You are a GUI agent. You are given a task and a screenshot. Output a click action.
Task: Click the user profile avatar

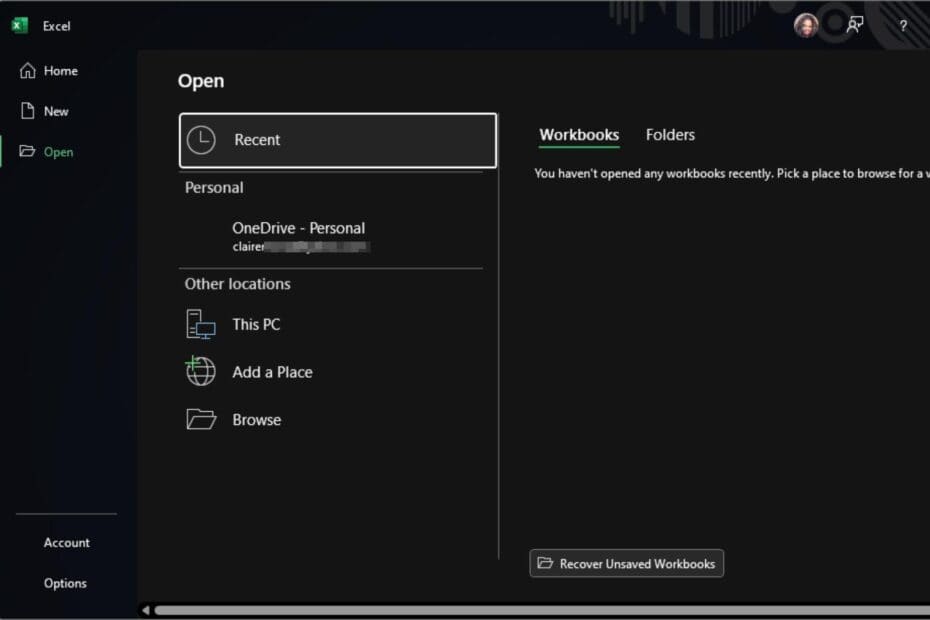click(x=806, y=25)
